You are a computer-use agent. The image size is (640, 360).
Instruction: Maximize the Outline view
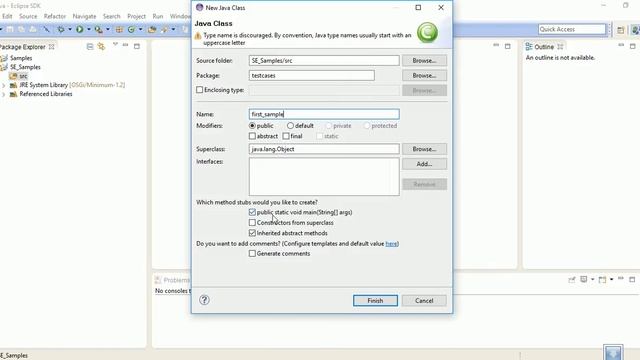[x=632, y=46]
